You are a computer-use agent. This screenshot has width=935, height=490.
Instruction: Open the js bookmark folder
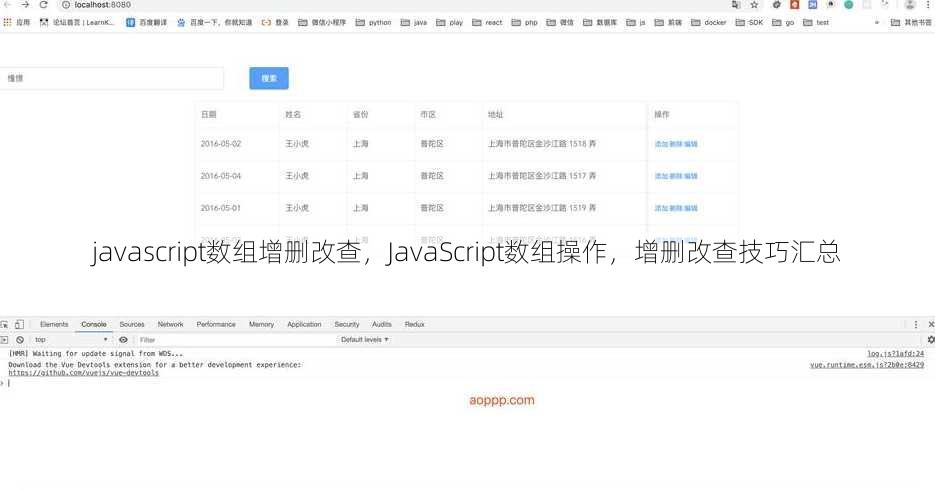point(636,22)
